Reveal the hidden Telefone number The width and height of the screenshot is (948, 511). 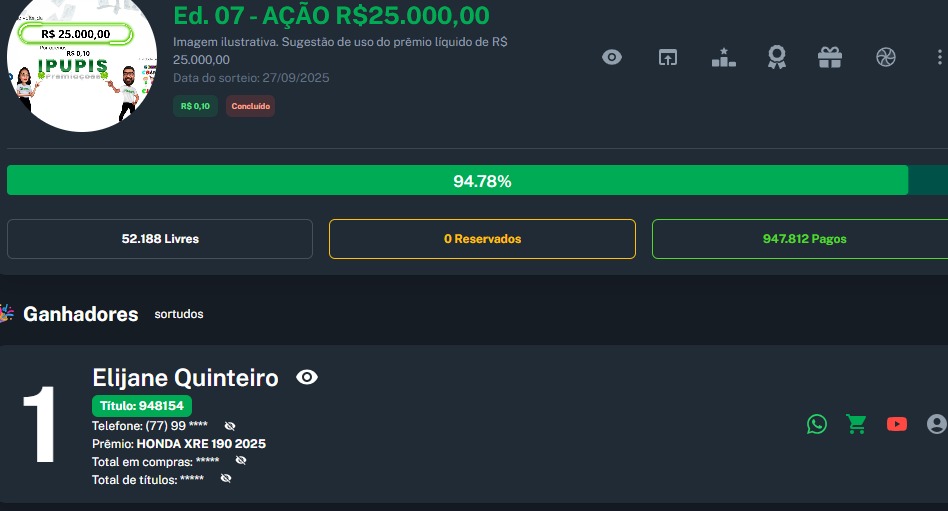click(x=230, y=426)
